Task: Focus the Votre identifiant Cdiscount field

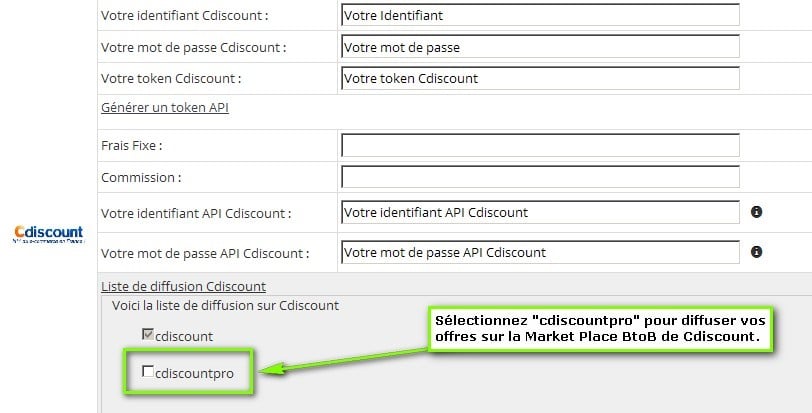Action: tap(540, 15)
